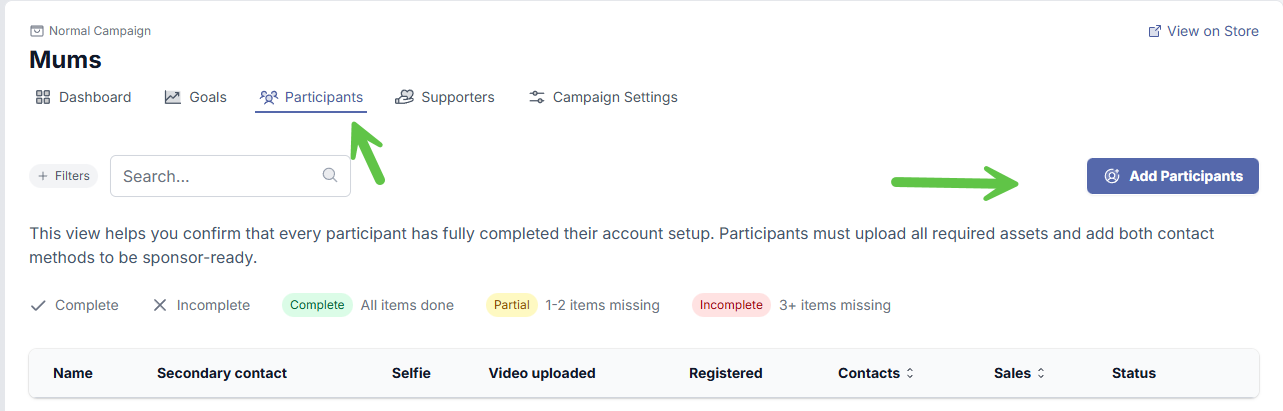
Task: Click the search magnifier icon
Action: [330, 175]
